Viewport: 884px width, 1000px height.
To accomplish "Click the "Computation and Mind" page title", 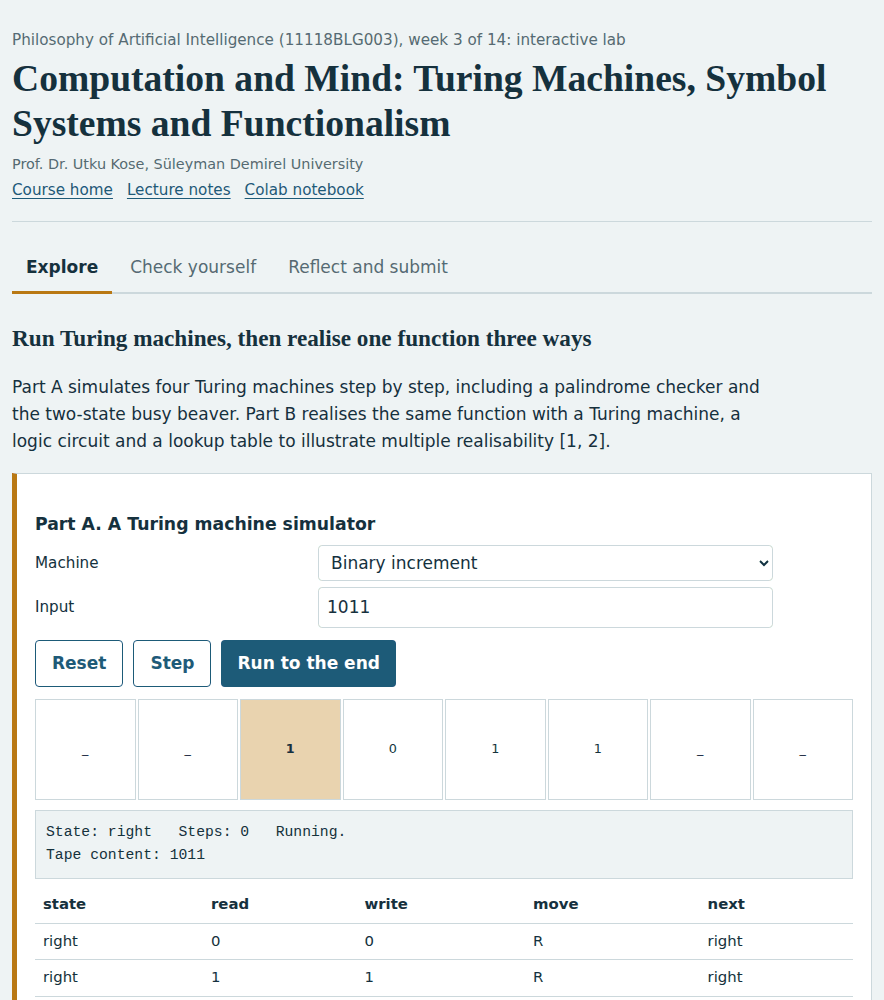I will [419, 101].
